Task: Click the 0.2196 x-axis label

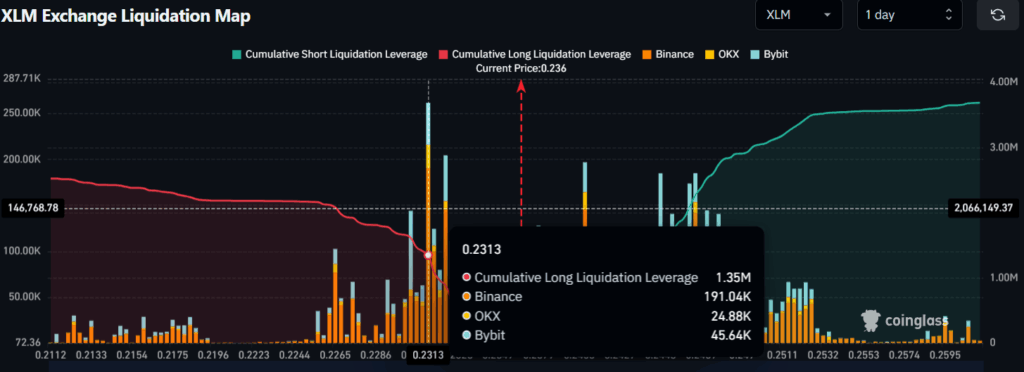Action: point(214,356)
